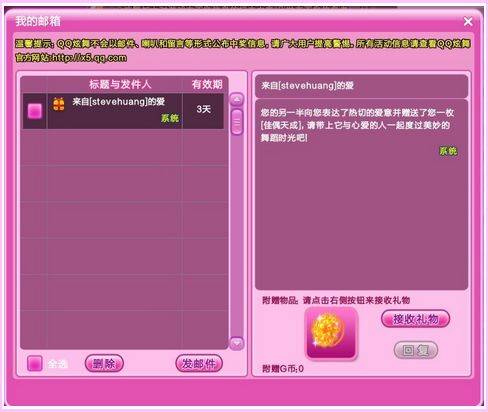Click the 标题与发件人 column header
Screen dimensions: 488x412
[120, 84]
